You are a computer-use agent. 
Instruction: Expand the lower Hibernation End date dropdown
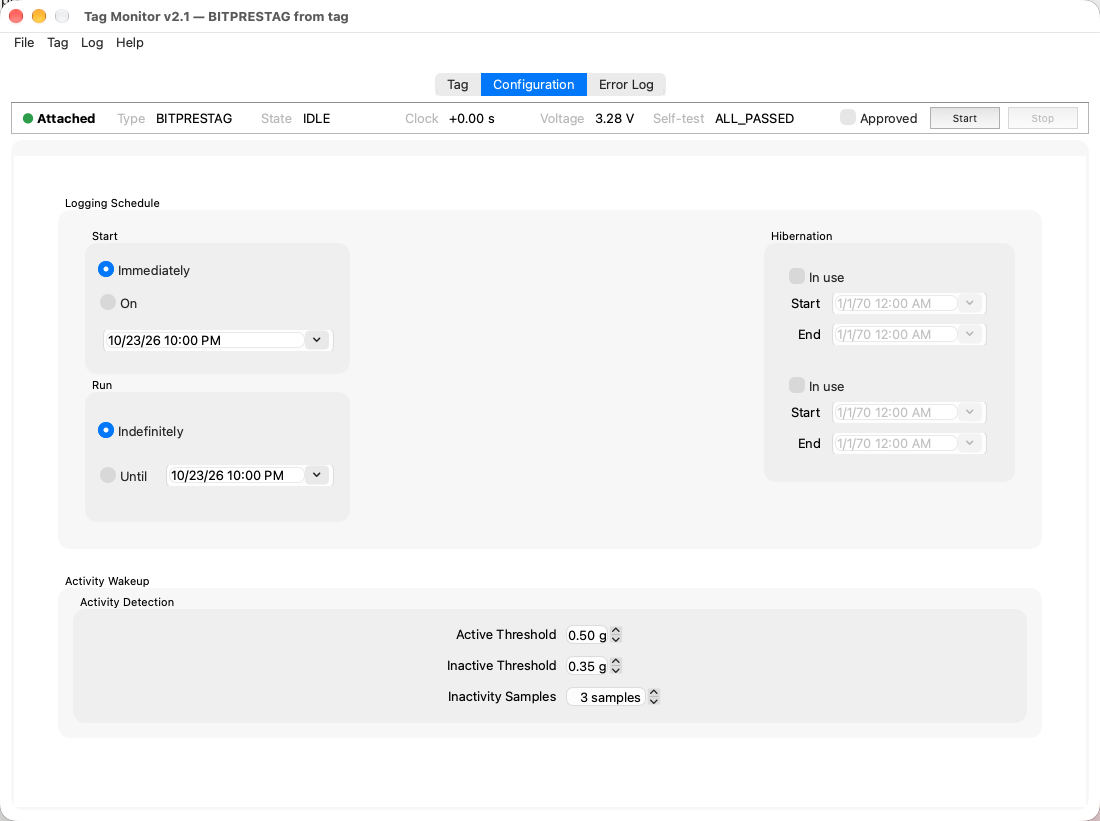(x=970, y=443)
